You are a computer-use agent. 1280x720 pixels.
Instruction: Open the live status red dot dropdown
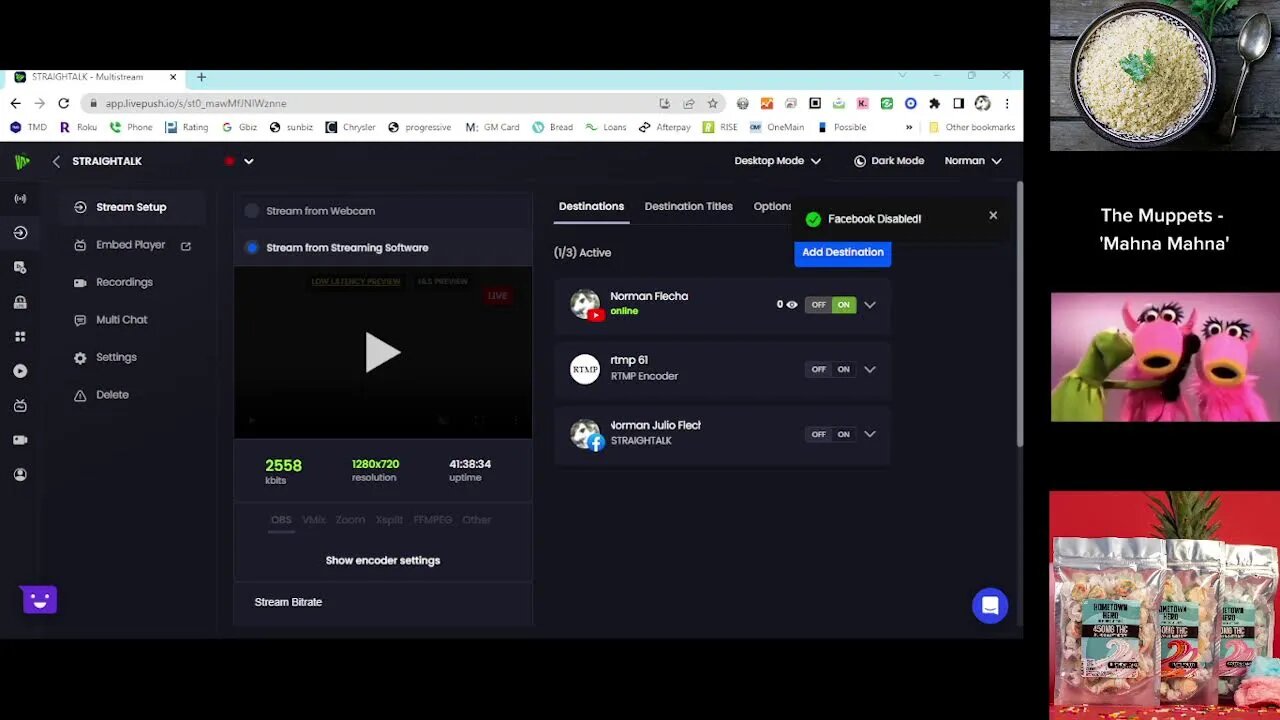click(239, 161)
